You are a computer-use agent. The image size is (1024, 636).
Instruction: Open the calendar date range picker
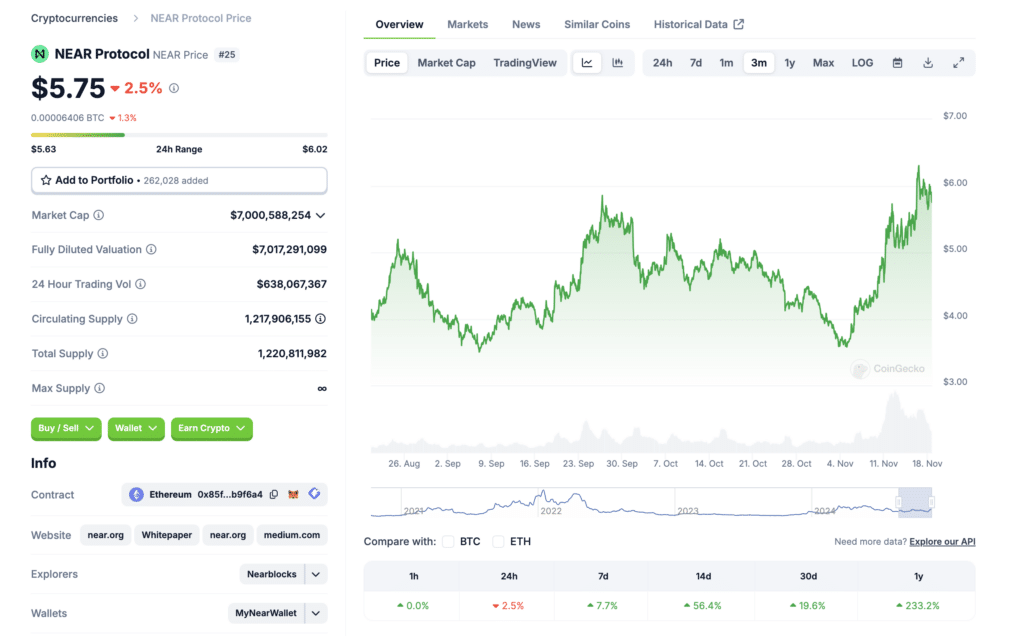tap(897, 63)
